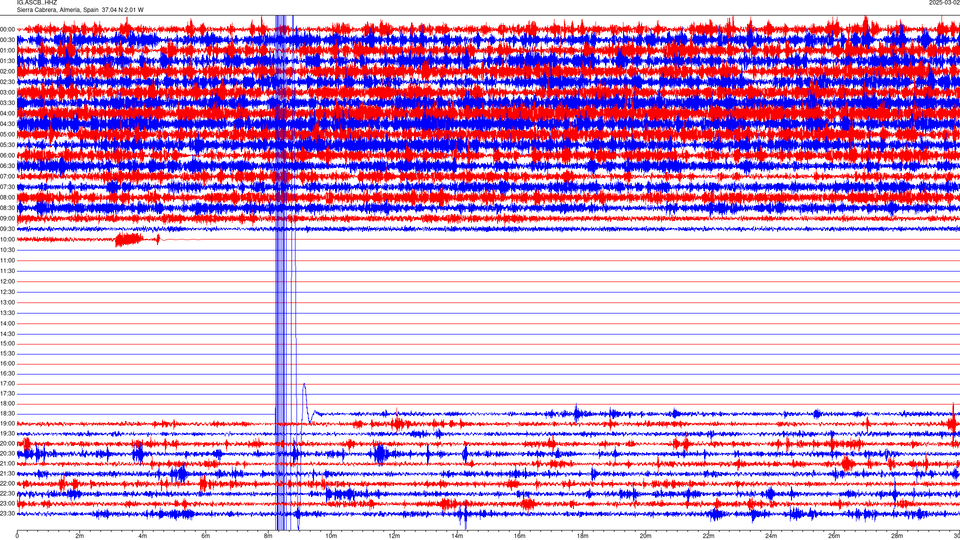Select the 03:30 trace time label
Screen dimensions: 960x540
point(7,103)
